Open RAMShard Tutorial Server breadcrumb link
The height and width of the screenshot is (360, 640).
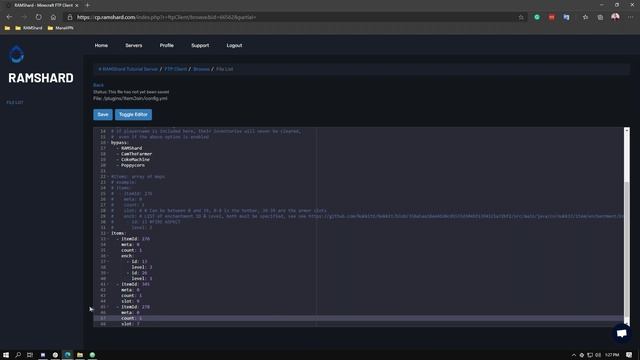[128, 69]
